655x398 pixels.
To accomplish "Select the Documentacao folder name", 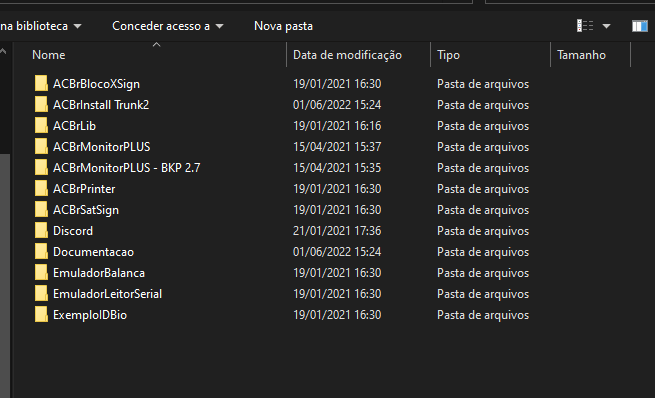I will (x=93, y=252).
